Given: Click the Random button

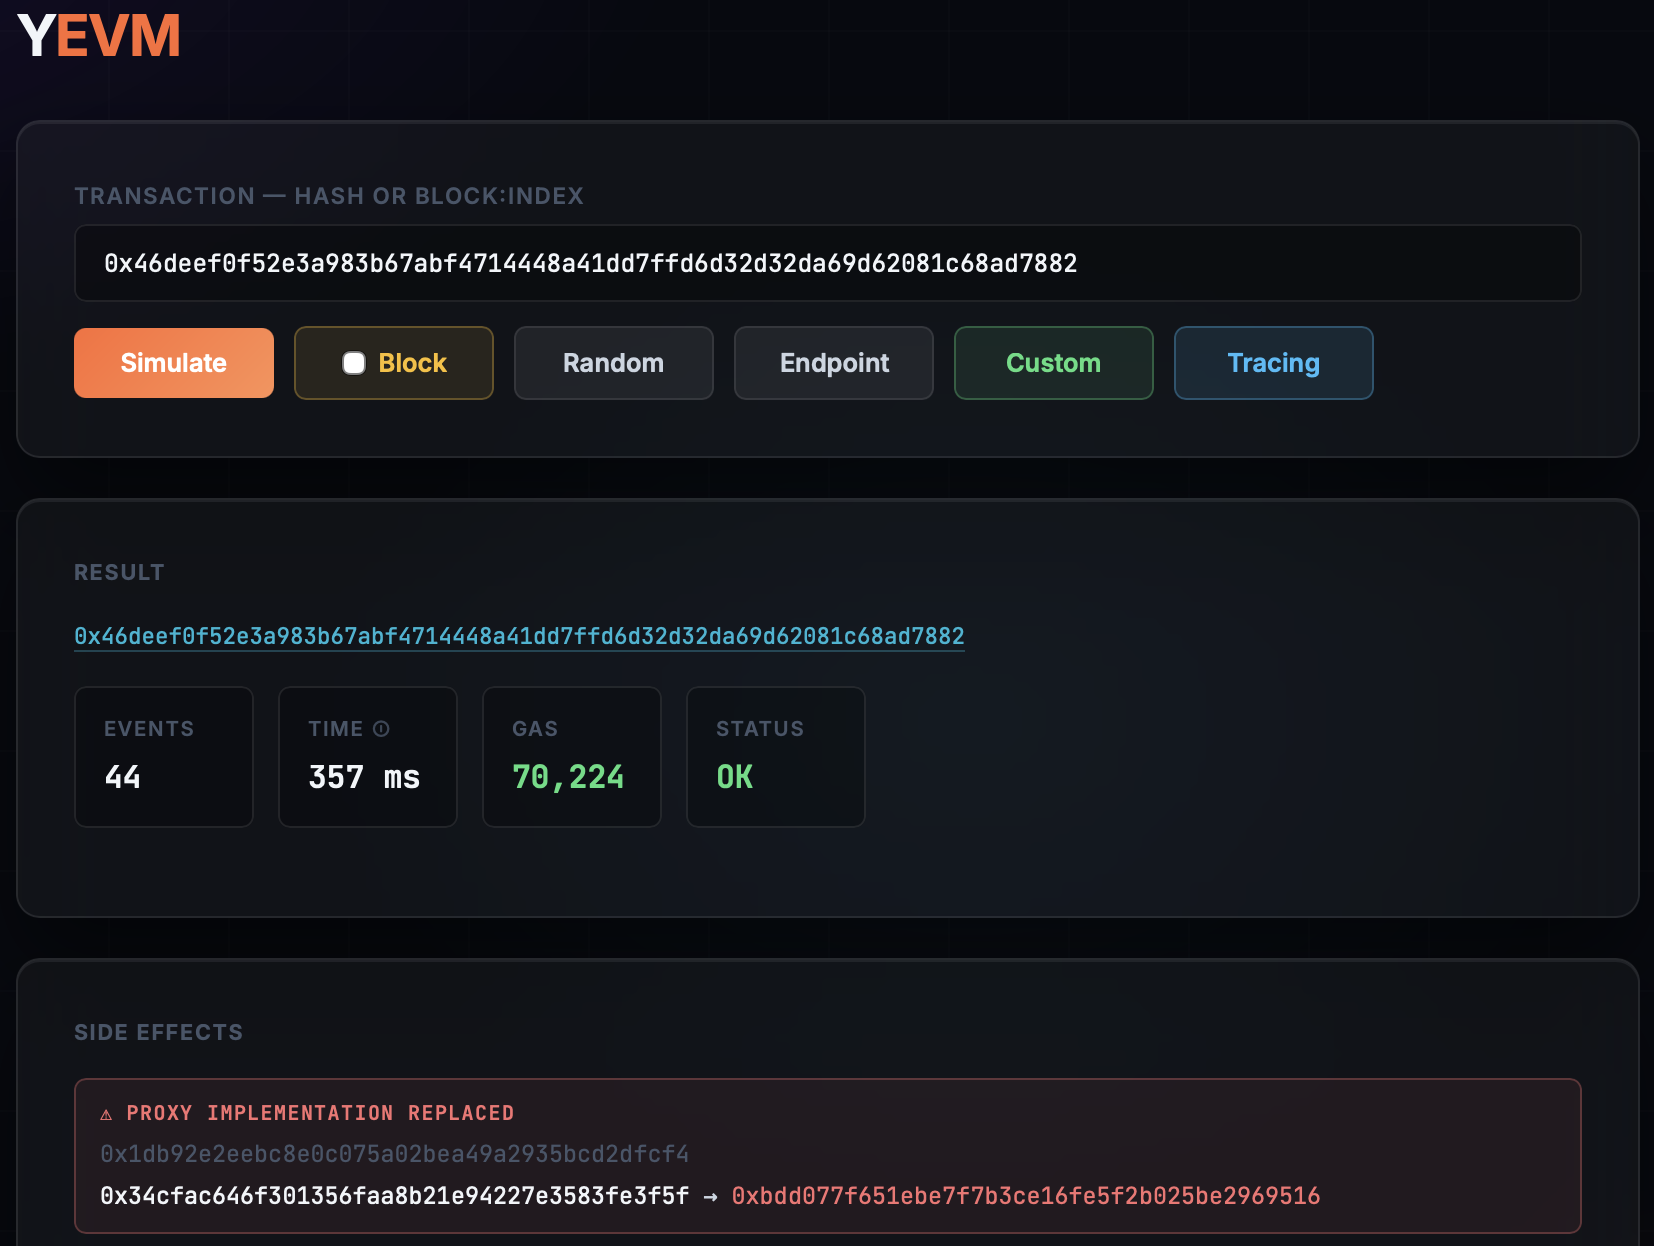Looking at the screenshot, I should (614, 363).
